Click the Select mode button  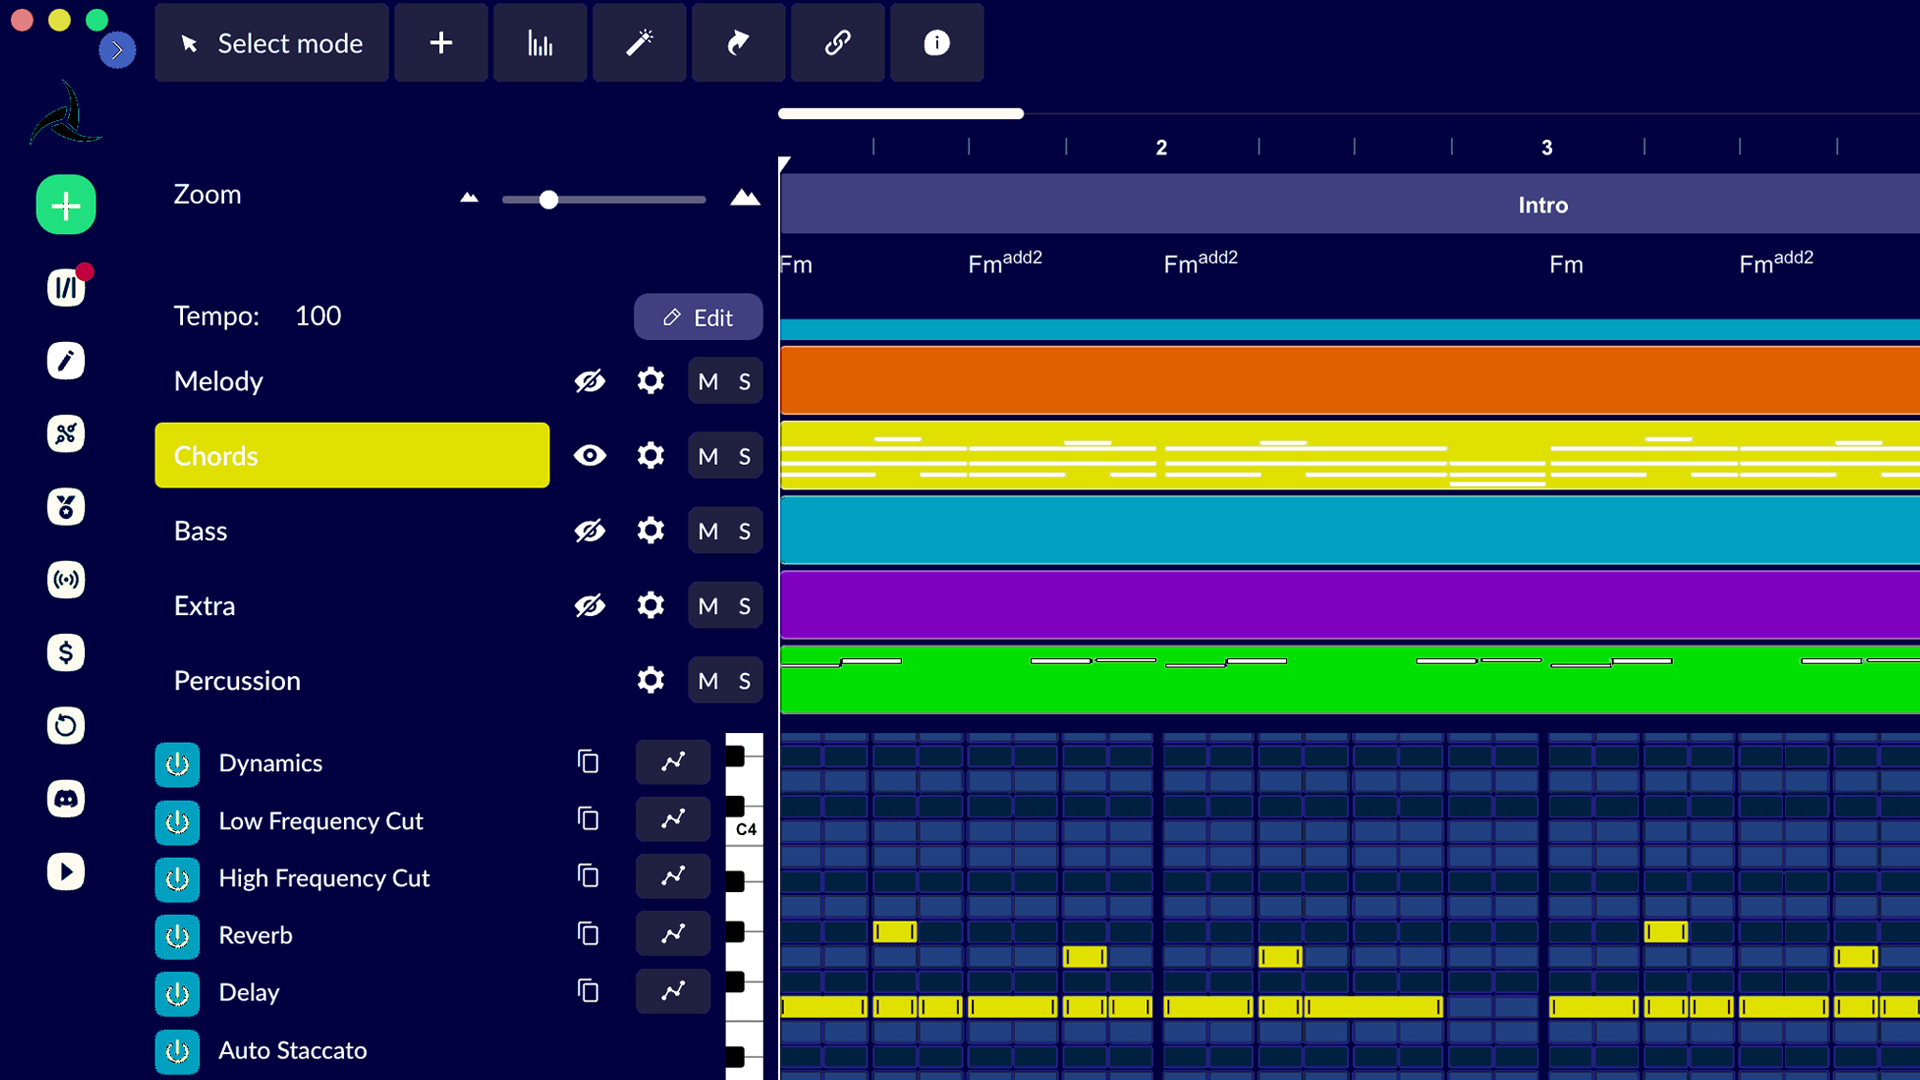[271, 43]
